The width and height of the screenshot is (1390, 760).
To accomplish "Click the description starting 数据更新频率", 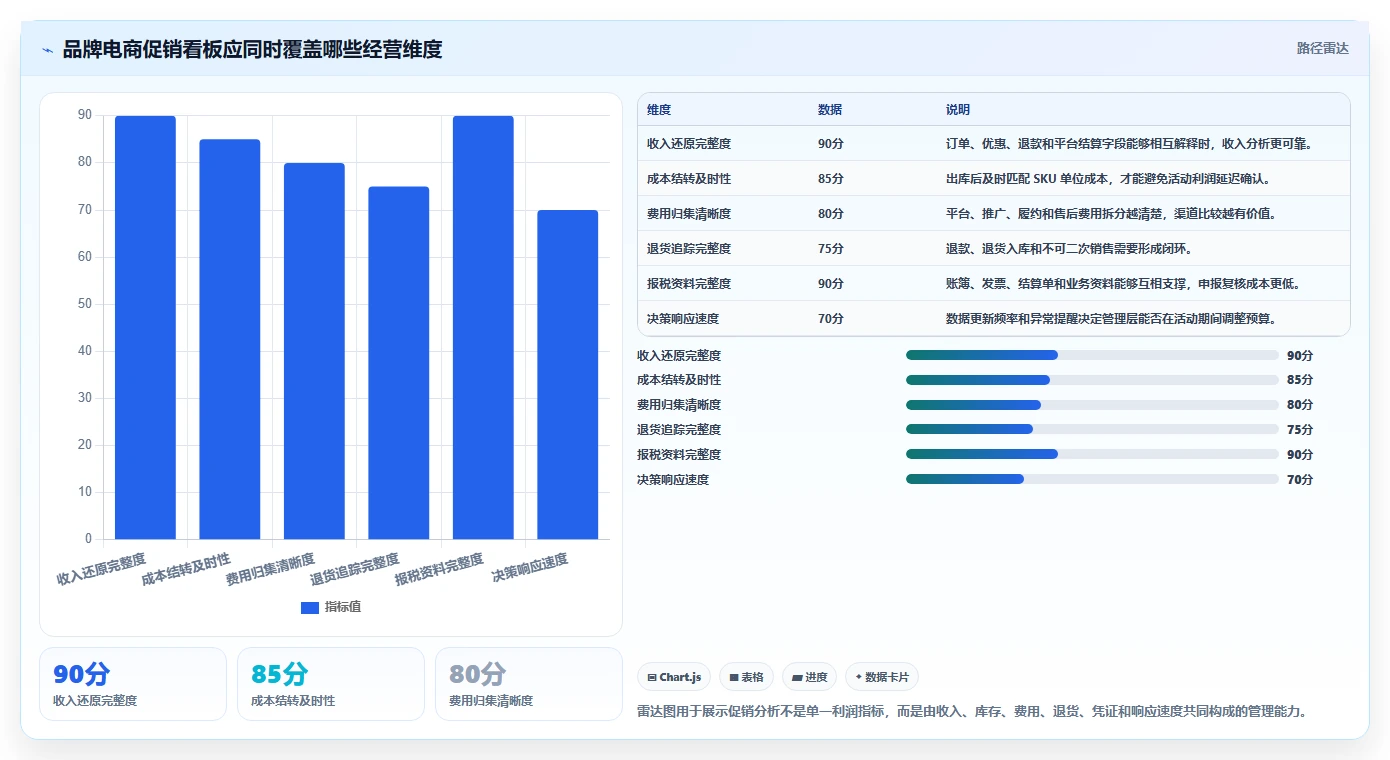I will (1111, 319).
